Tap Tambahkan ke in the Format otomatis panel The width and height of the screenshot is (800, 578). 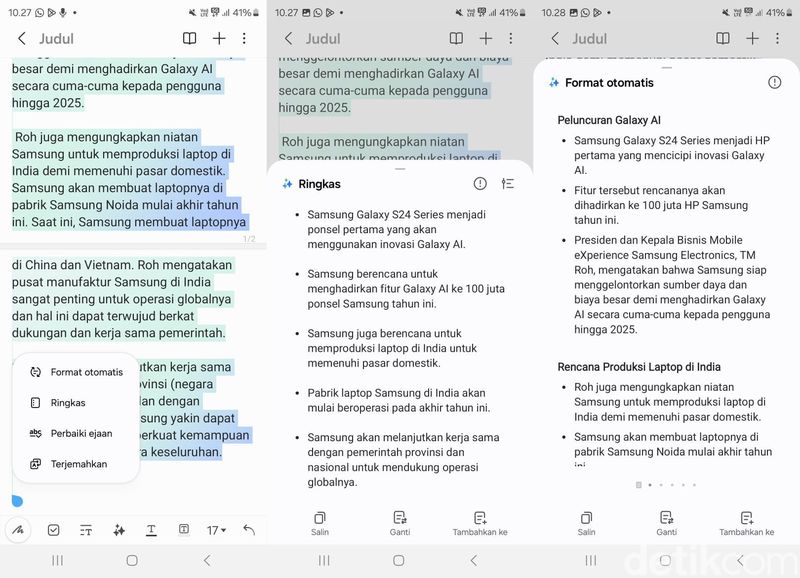click(747, 523)
